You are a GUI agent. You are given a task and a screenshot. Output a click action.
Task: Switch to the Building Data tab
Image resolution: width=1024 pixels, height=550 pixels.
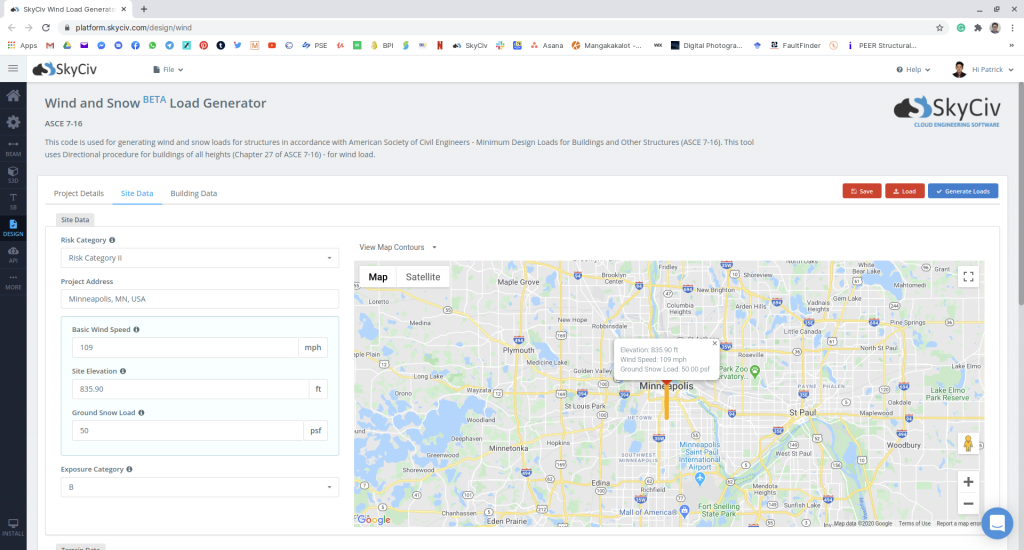pos(193,193)
